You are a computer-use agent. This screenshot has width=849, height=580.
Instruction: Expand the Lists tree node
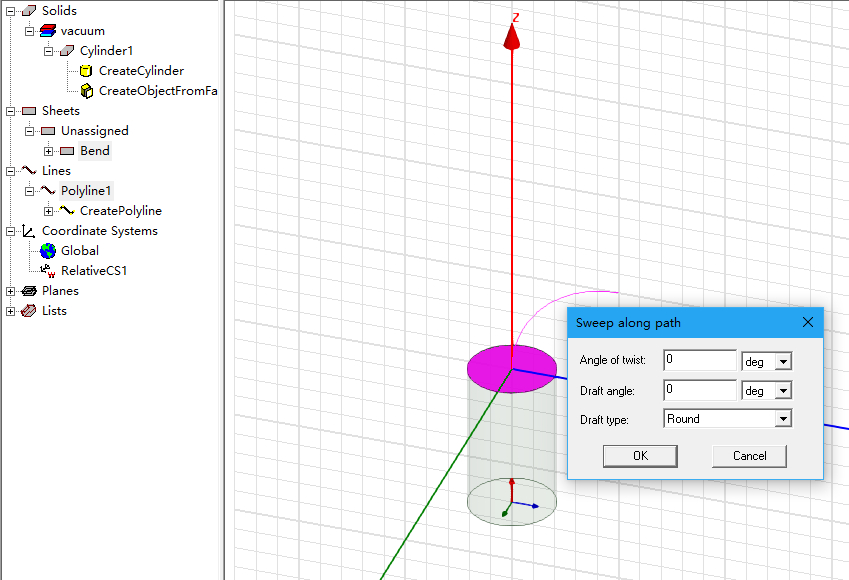pos(10,311)
